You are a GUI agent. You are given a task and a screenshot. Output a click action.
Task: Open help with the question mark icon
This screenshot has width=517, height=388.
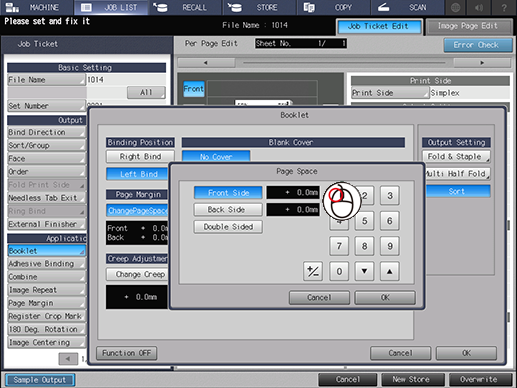tap(504, 7)
